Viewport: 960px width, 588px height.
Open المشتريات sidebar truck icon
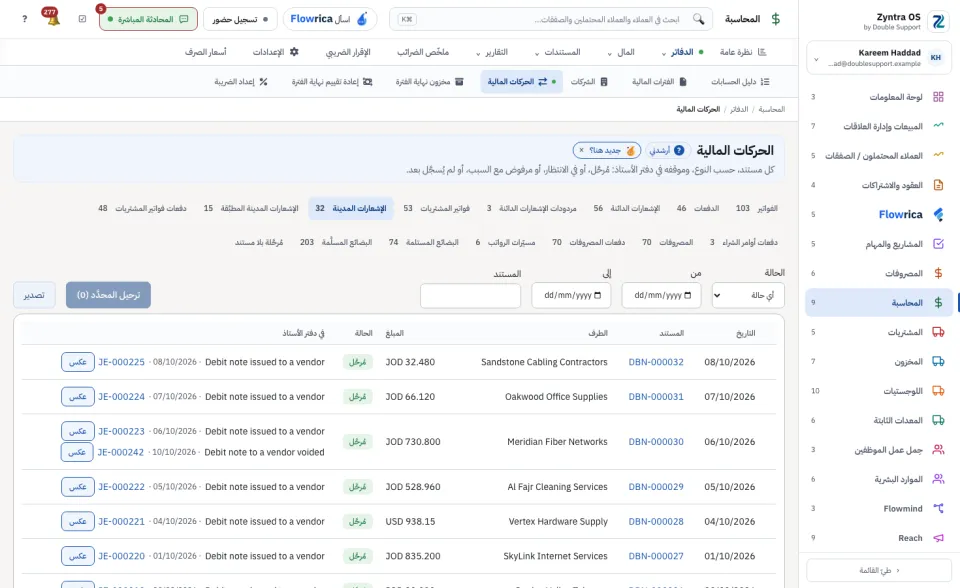(938, 332)
